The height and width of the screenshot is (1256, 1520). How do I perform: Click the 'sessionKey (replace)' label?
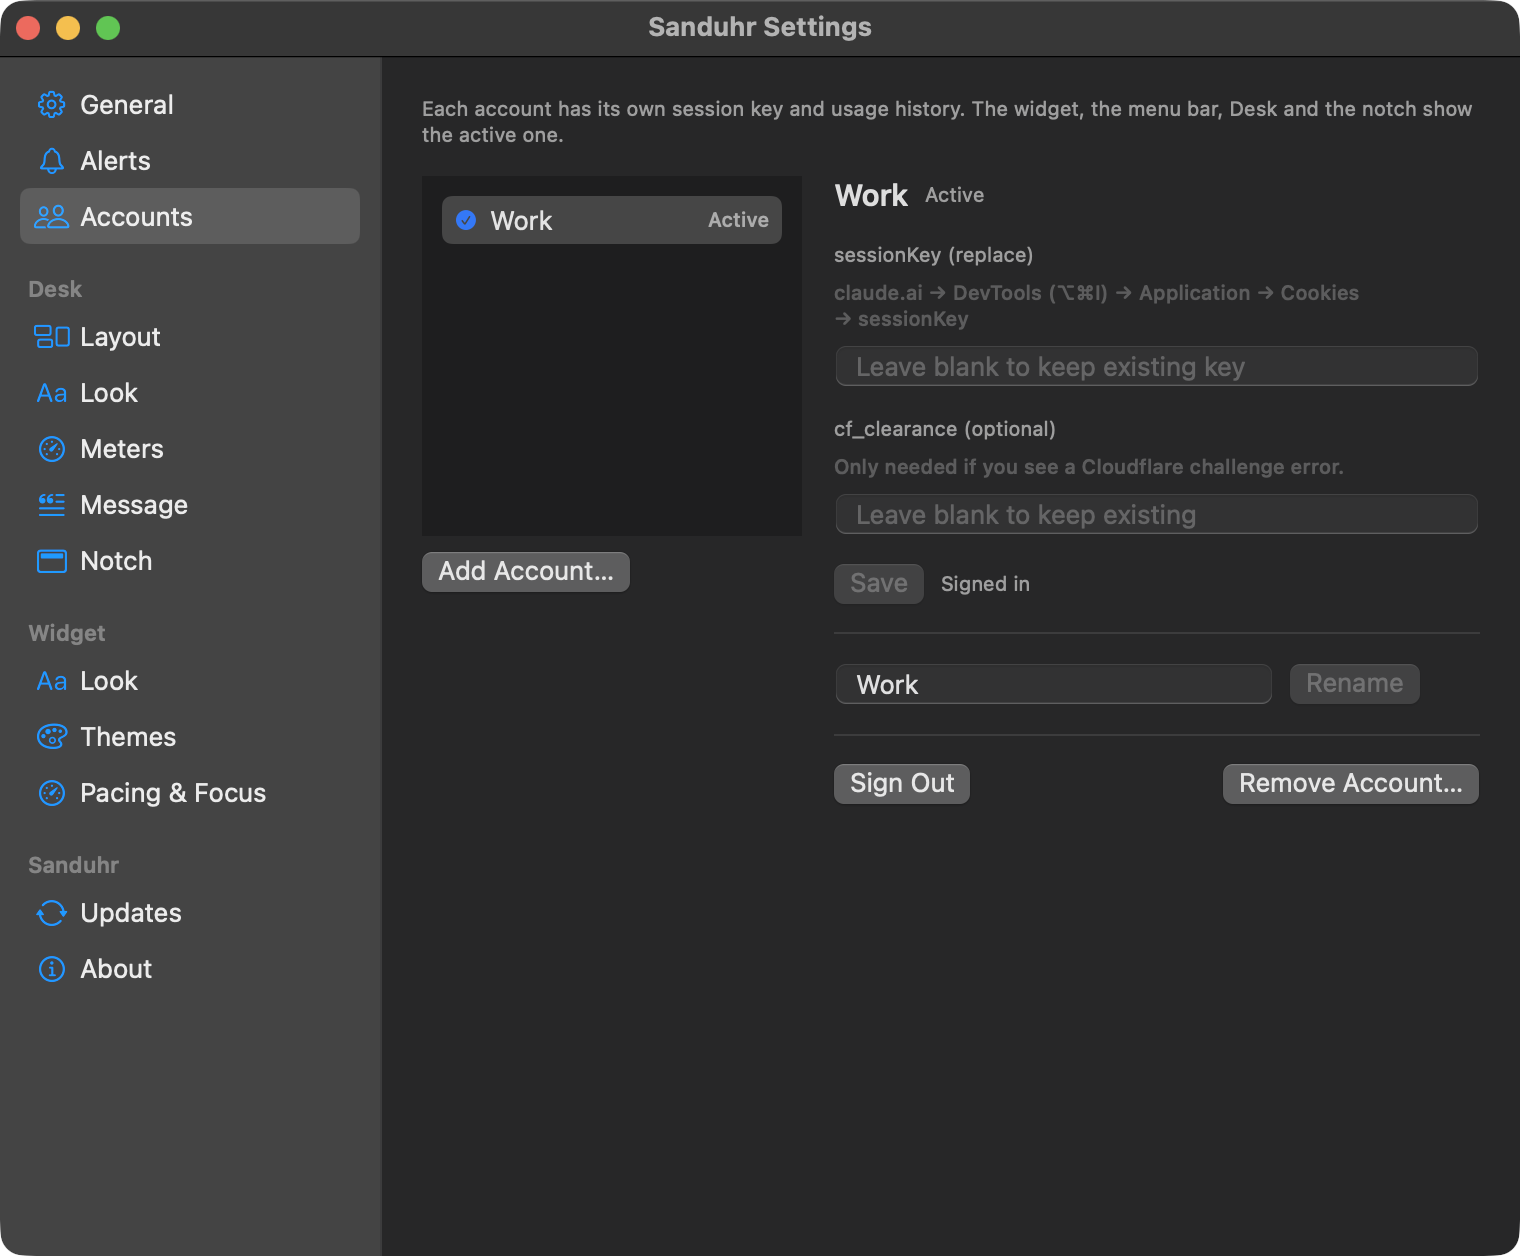[x=934, y=255]
